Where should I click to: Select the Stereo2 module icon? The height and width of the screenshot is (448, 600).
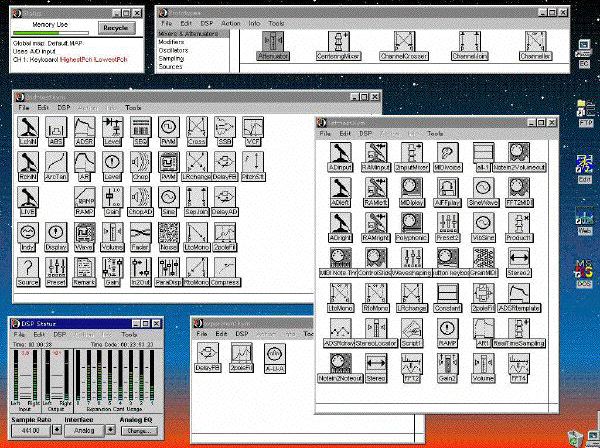click(x=519, y=263)
